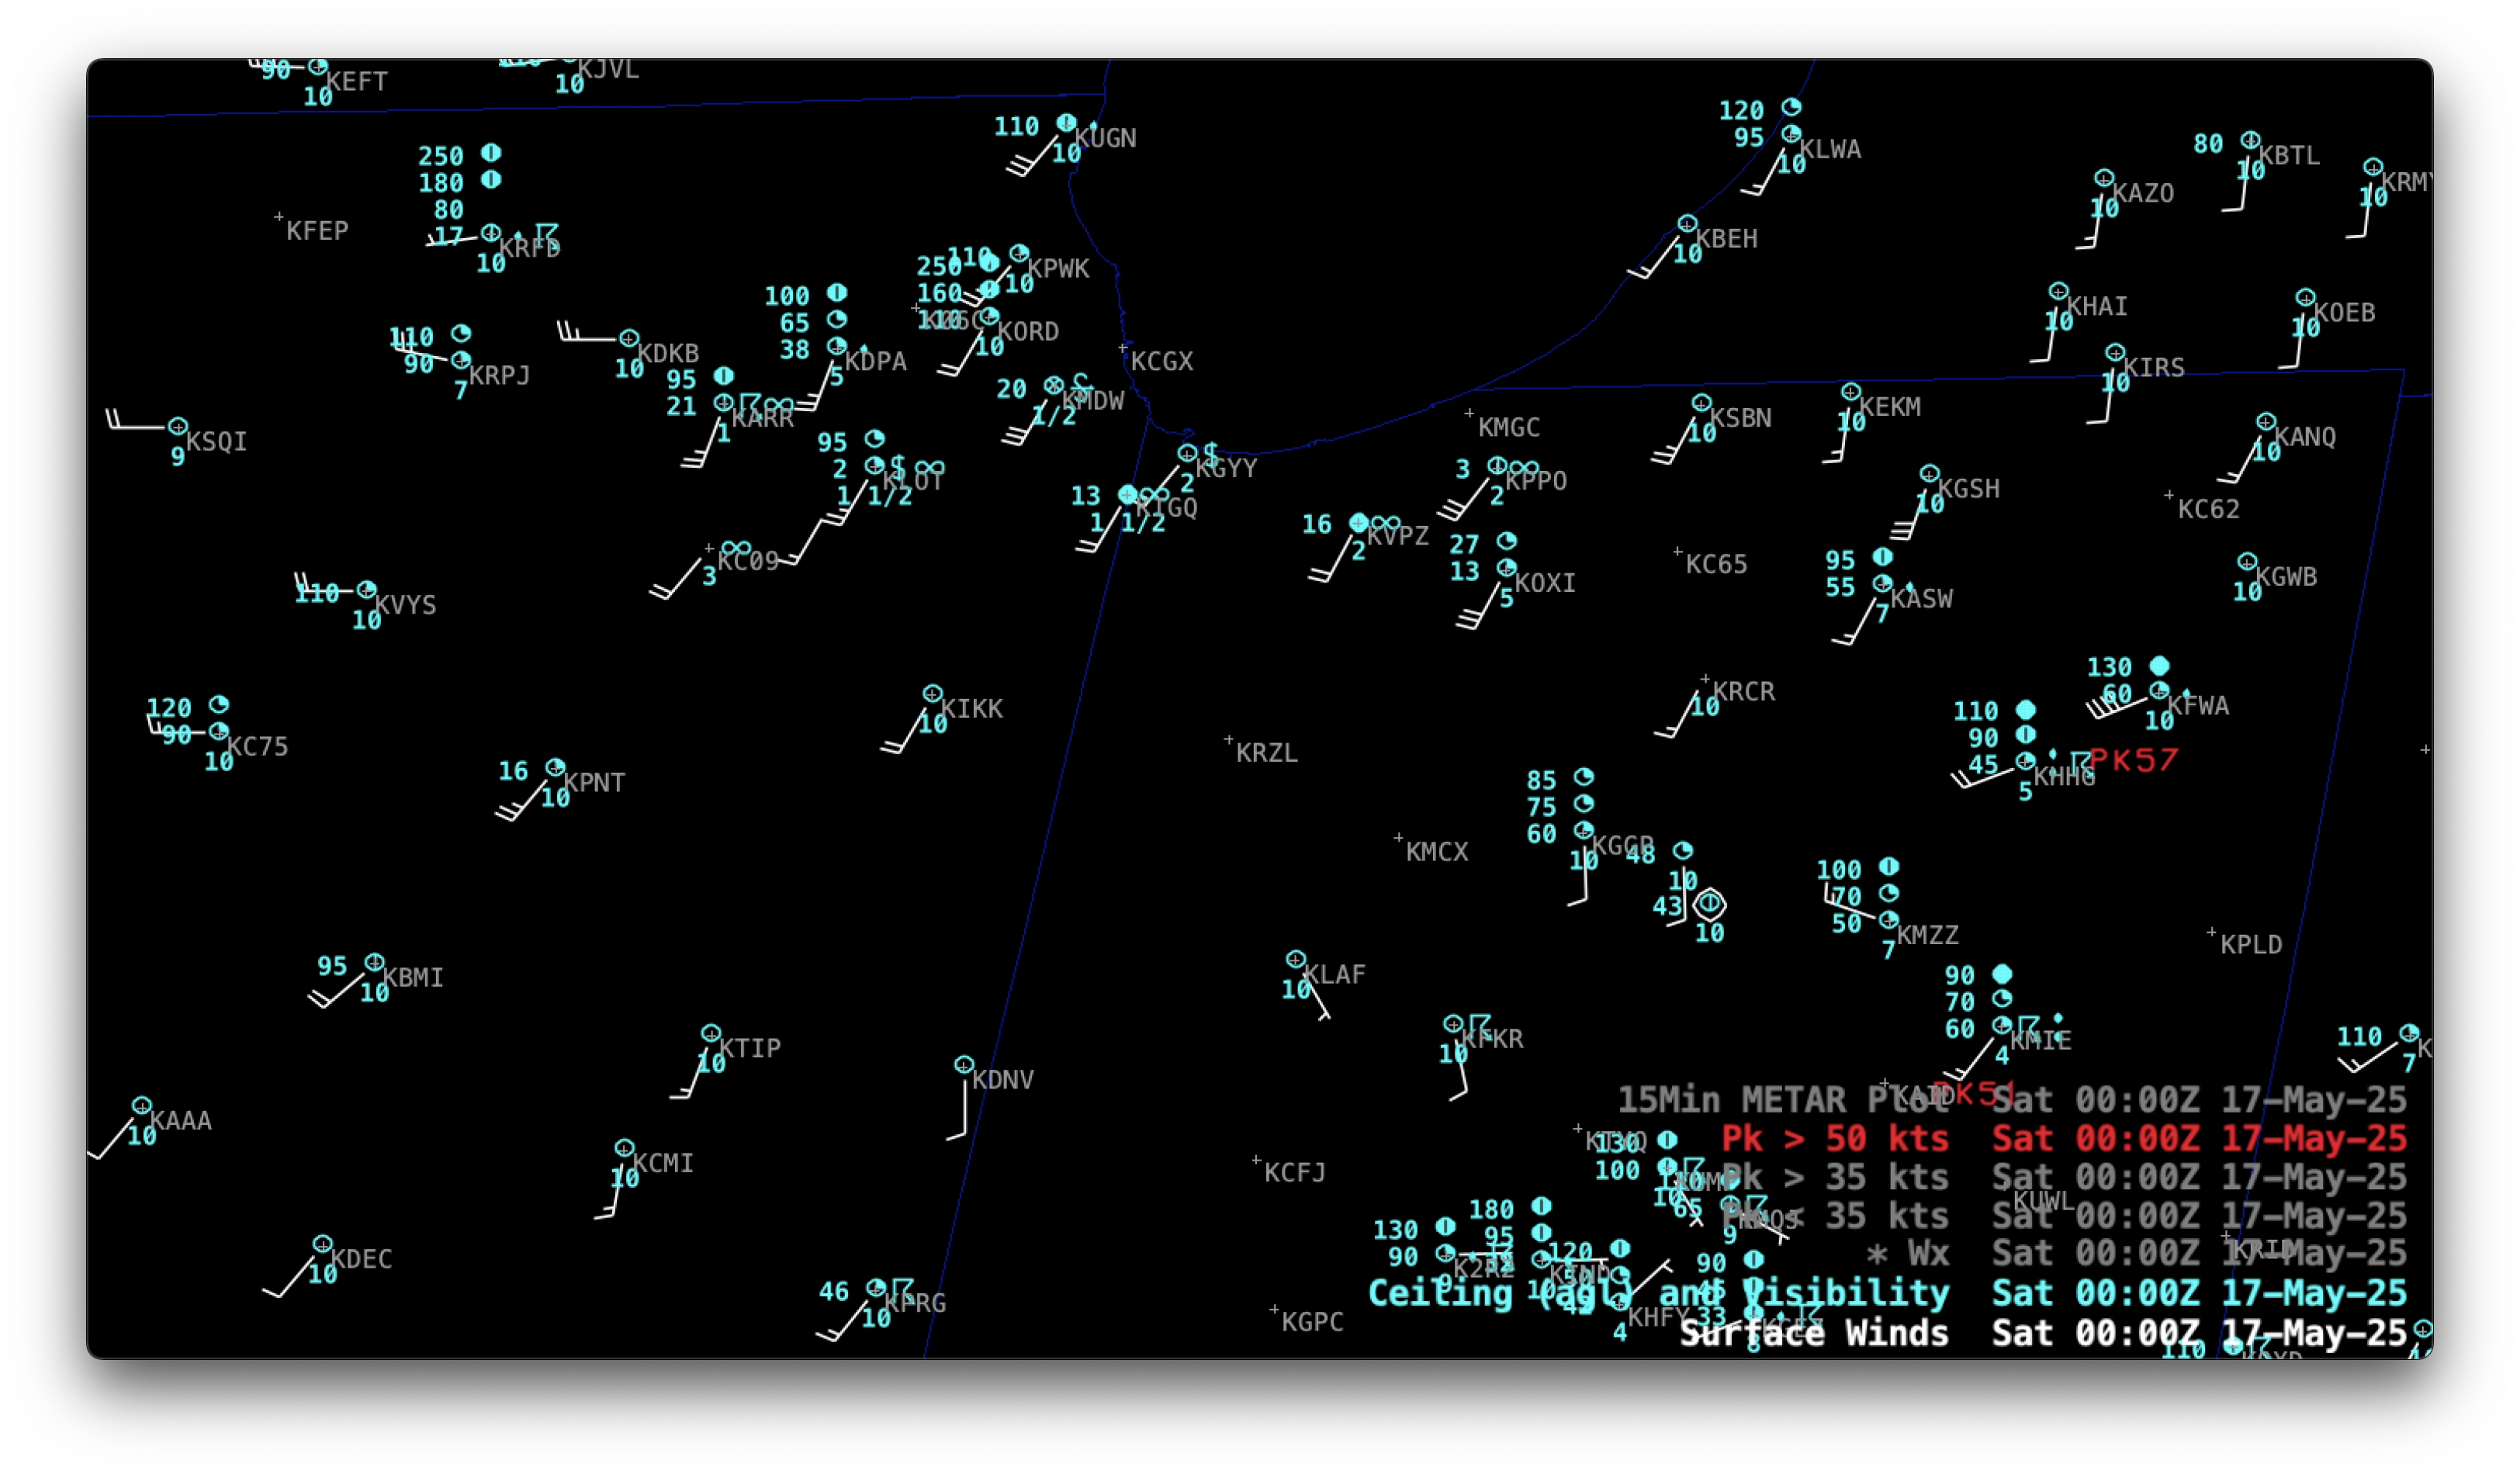The width and height of the screenshot is (2520, 1474).
Task: Click the KLWA station label
Action: point(1830,150)
